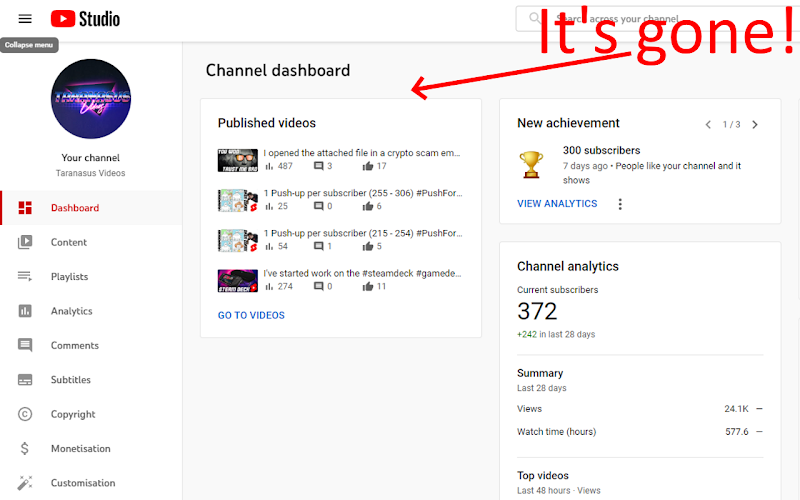Image resolution: width=800 pixels, height=500 pixels.
Task: Select the Playlists sidebar icon
Action: (x=25, y=277)
